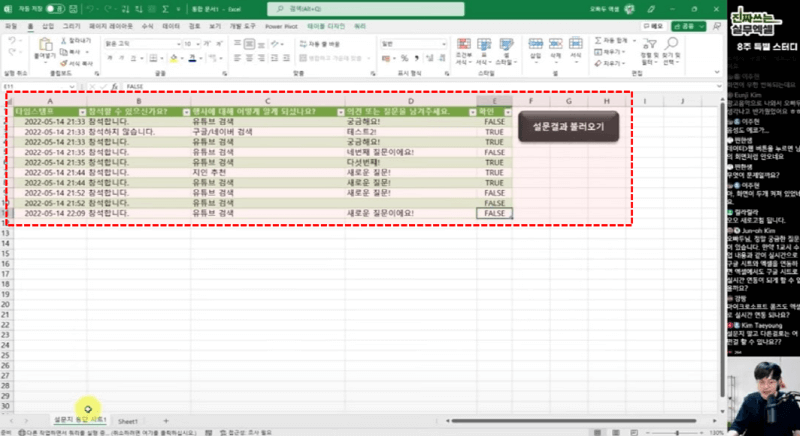Screen dimensions: 800x436
Task: Click the increase indent icon
Action: pos(287,59)
